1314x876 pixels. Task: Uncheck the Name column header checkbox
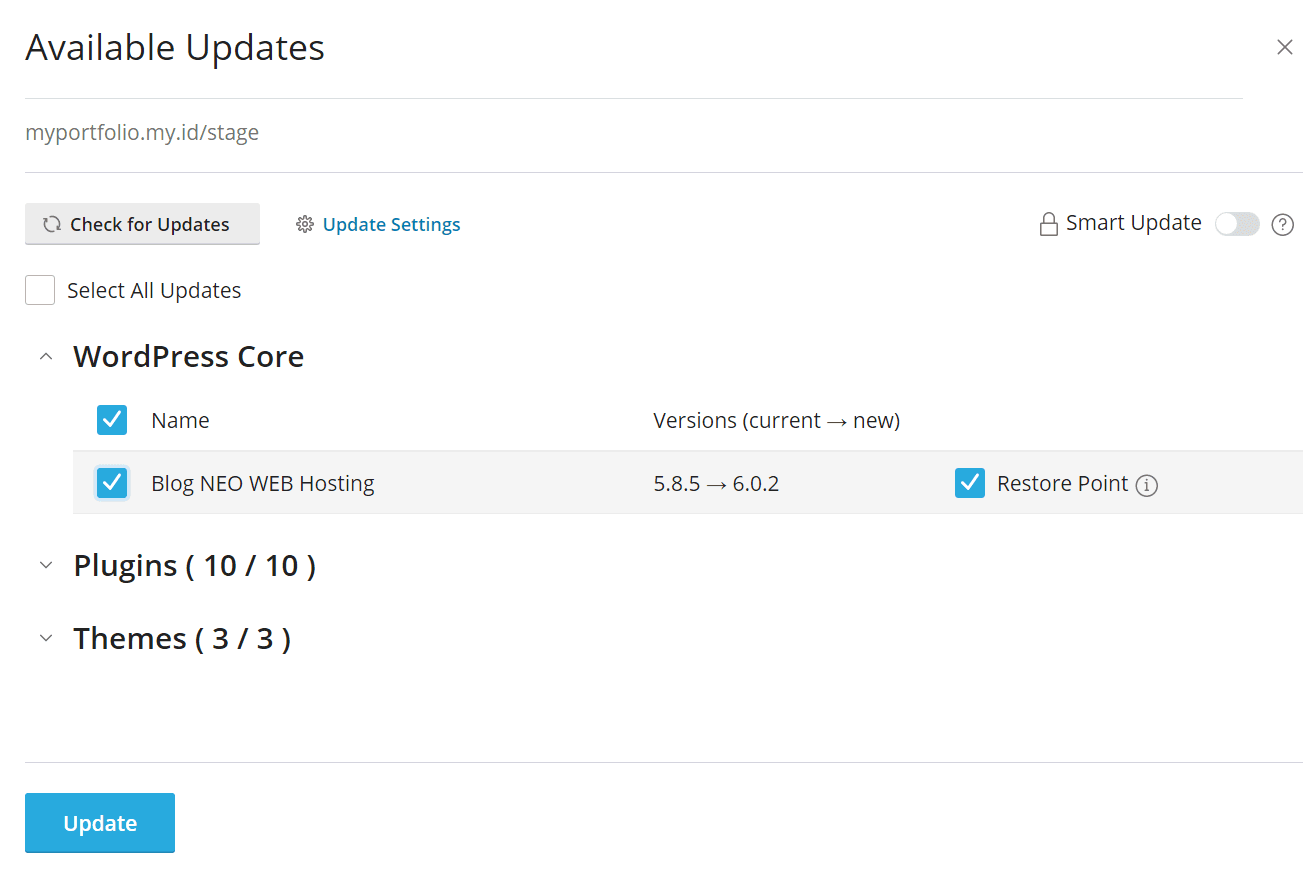[x=112, y=420]
